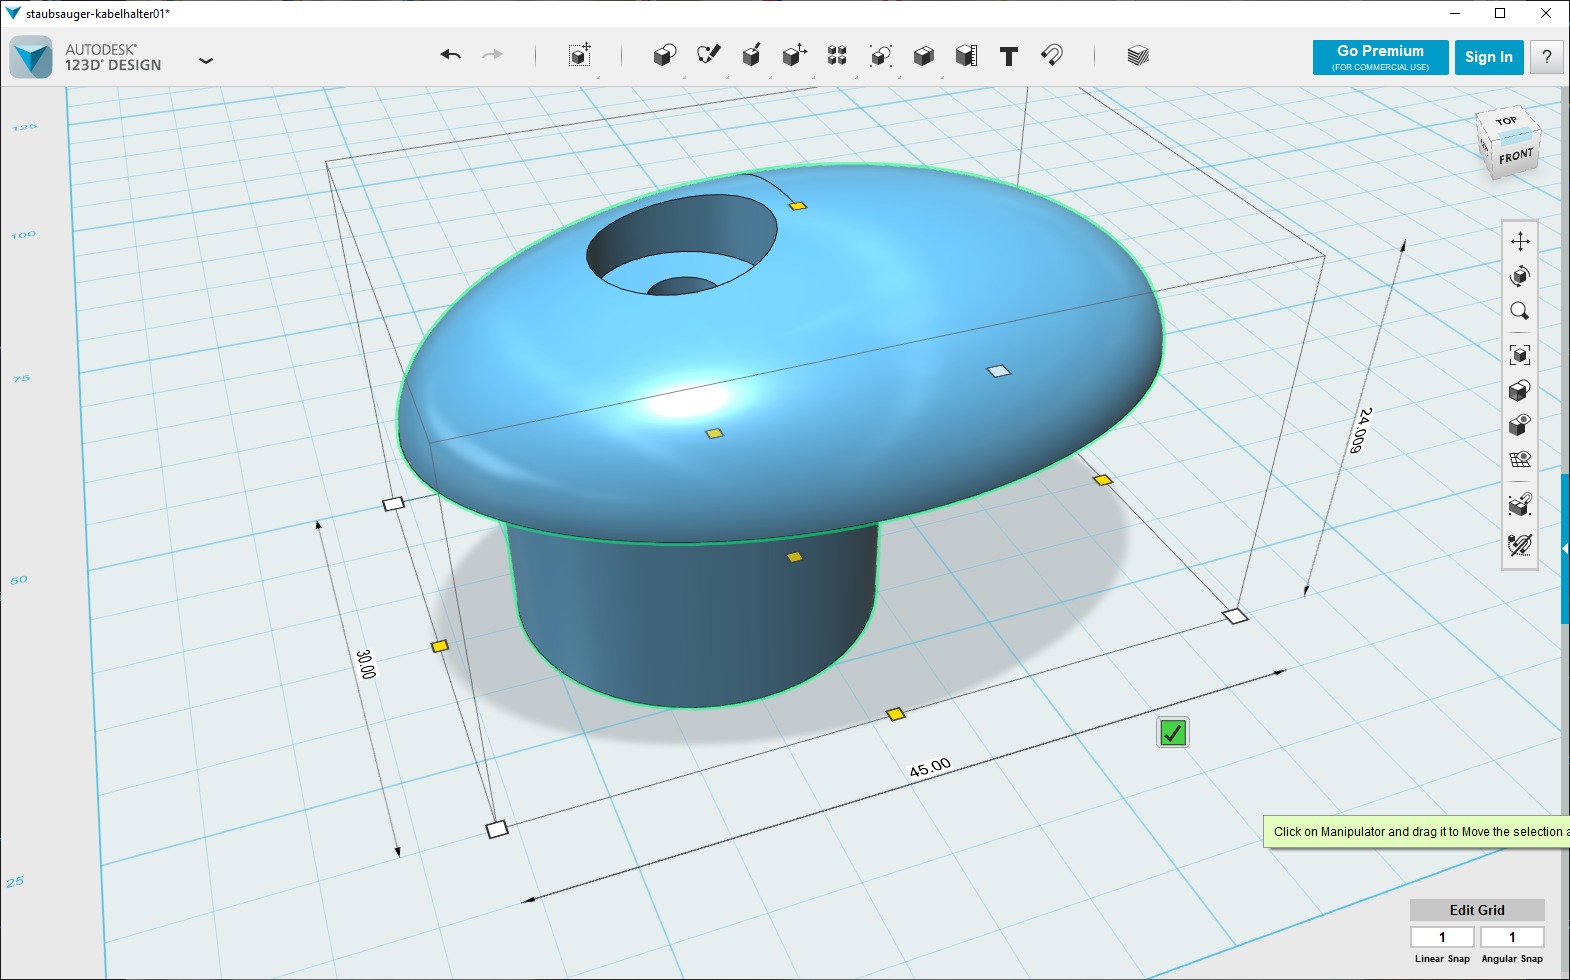Select the Text tool
Screen dimensions: 1570x980
tap(1009, 56)
